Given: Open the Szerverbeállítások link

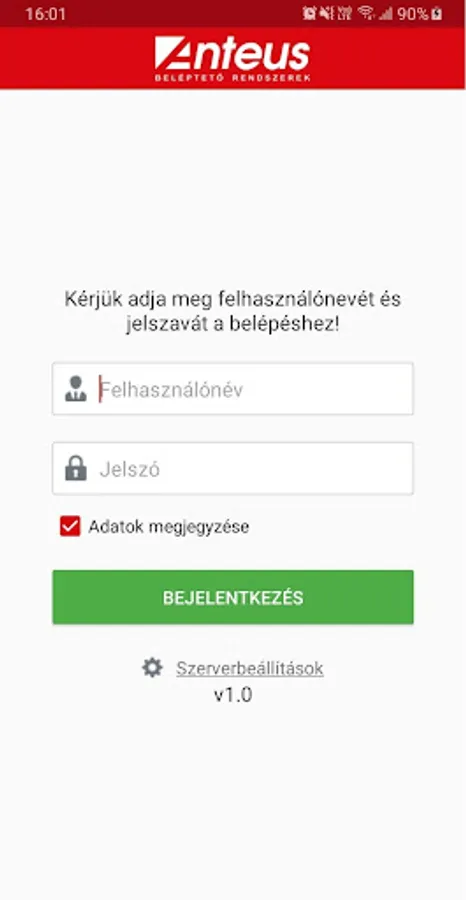Looking at the screenshot, I should point(250,668).
